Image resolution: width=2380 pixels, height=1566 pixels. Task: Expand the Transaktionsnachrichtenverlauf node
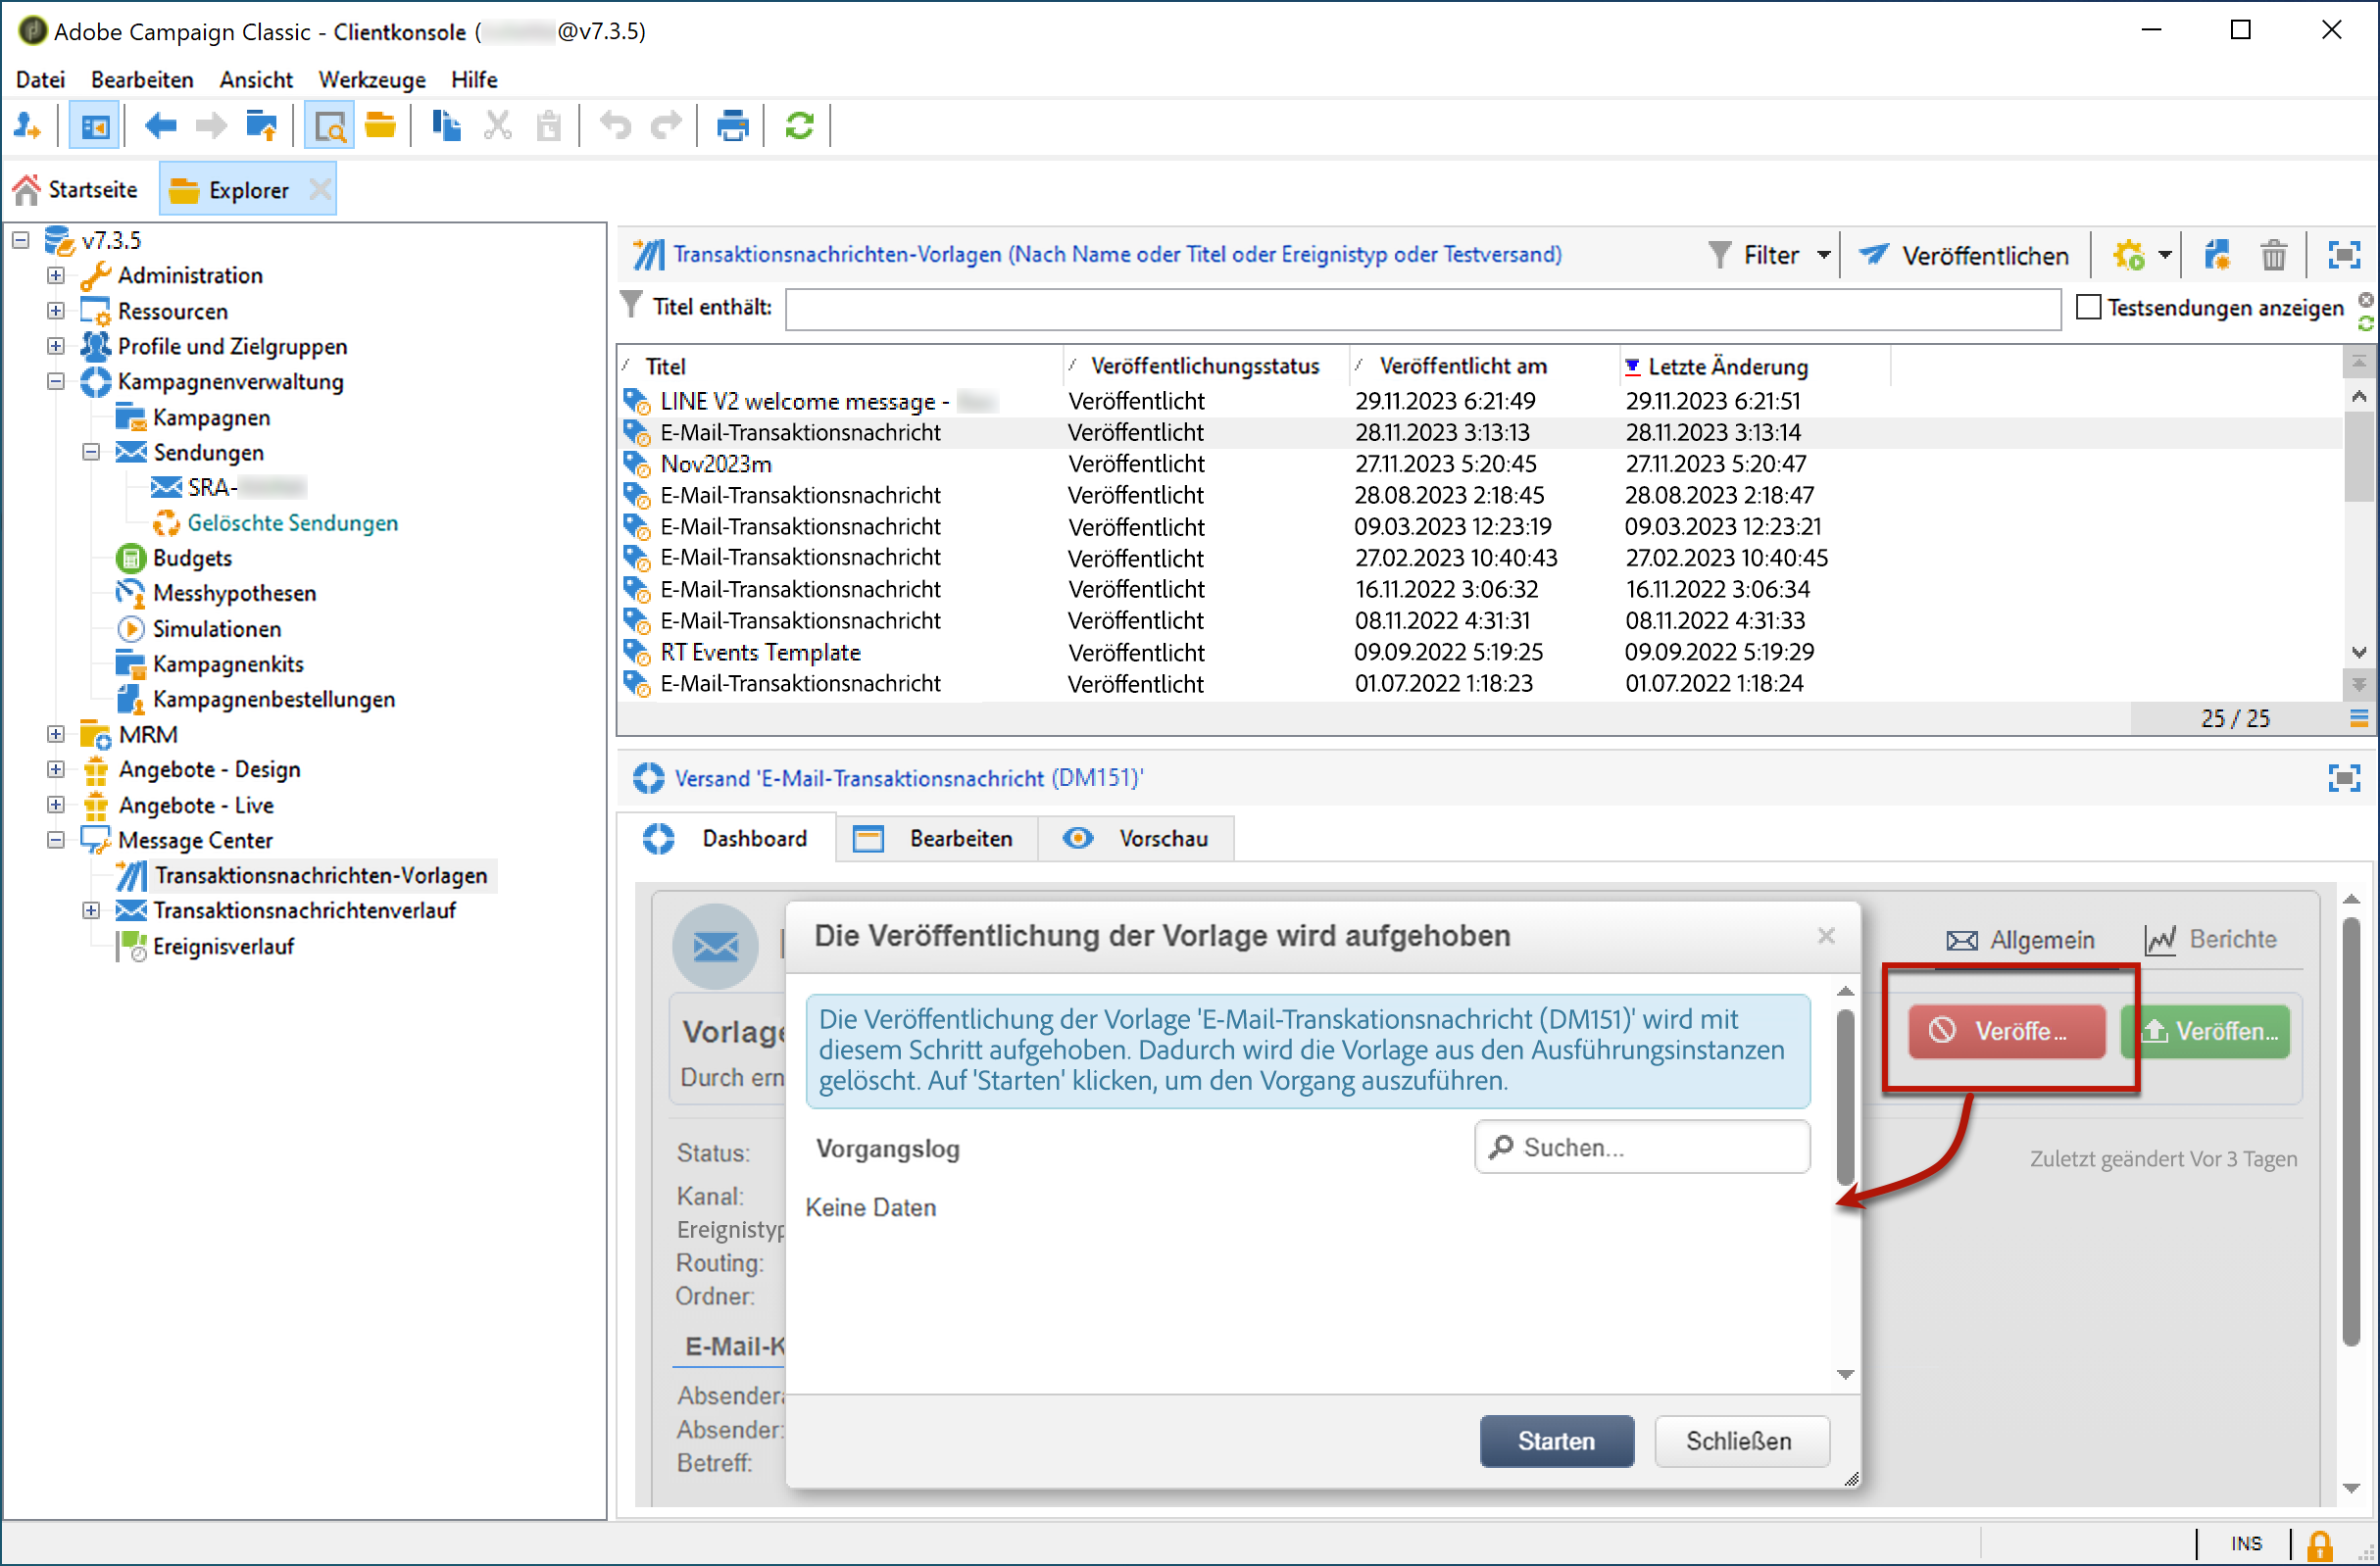pyautogui.click(x=91, y=910)
